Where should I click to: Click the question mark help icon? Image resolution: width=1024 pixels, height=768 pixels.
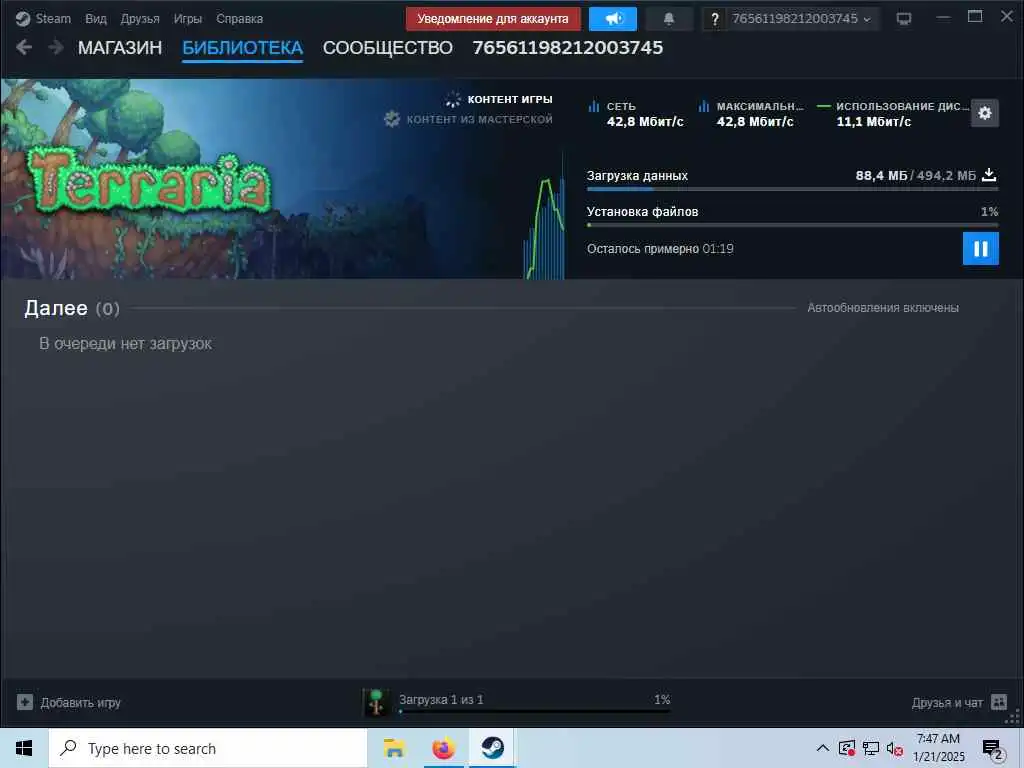[x=714, y=19]
